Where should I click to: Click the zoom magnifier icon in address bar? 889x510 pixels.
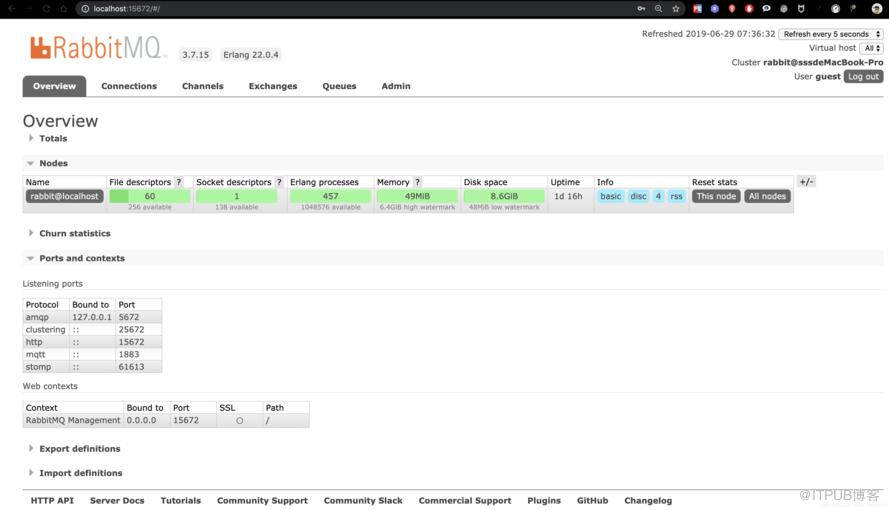click(658, 8)
